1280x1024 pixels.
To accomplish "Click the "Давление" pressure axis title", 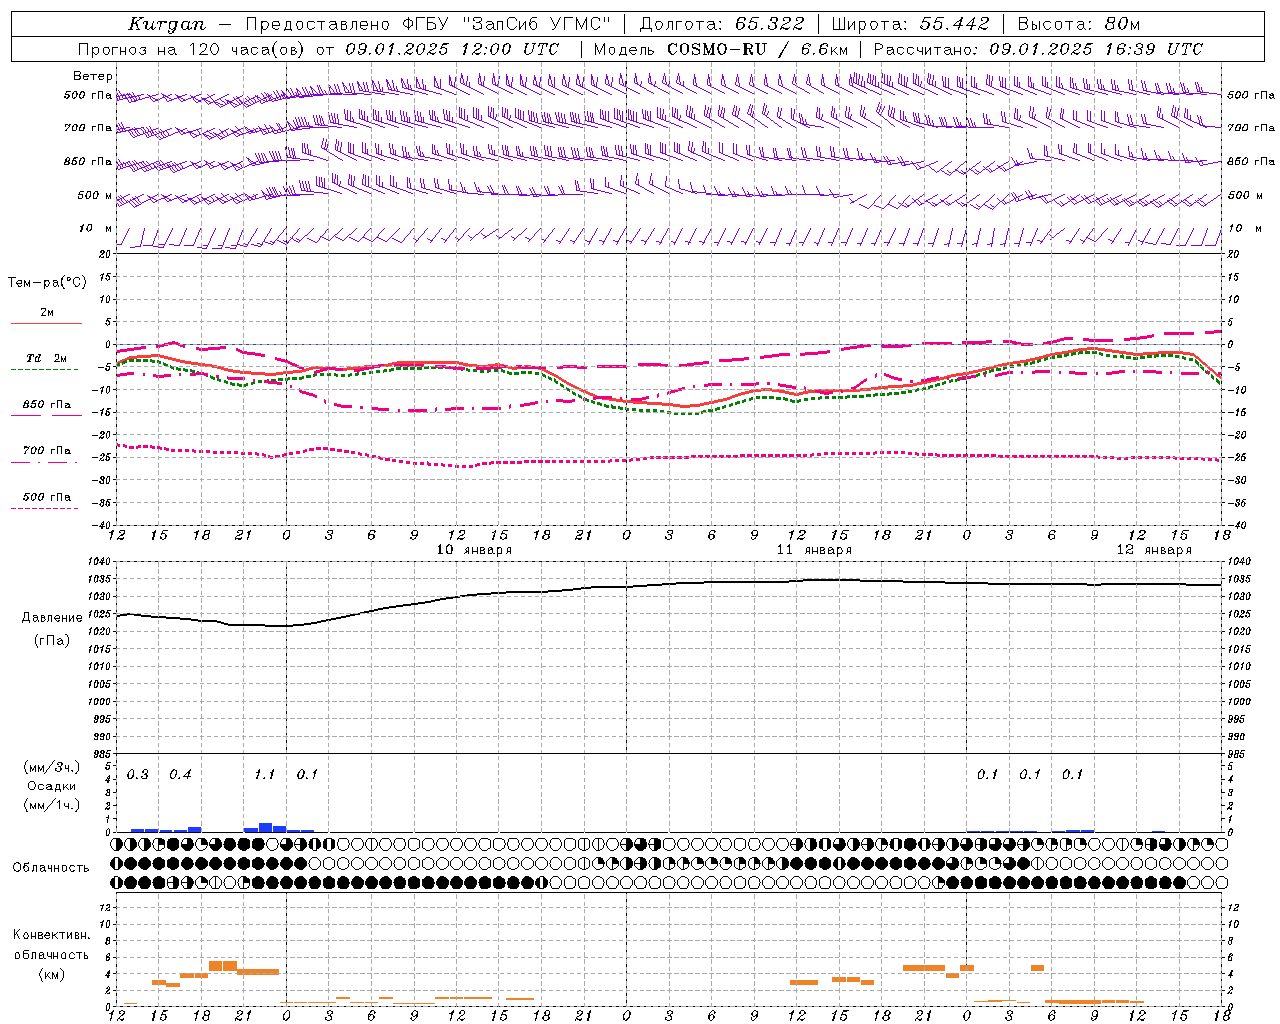I will coord(52,618).
